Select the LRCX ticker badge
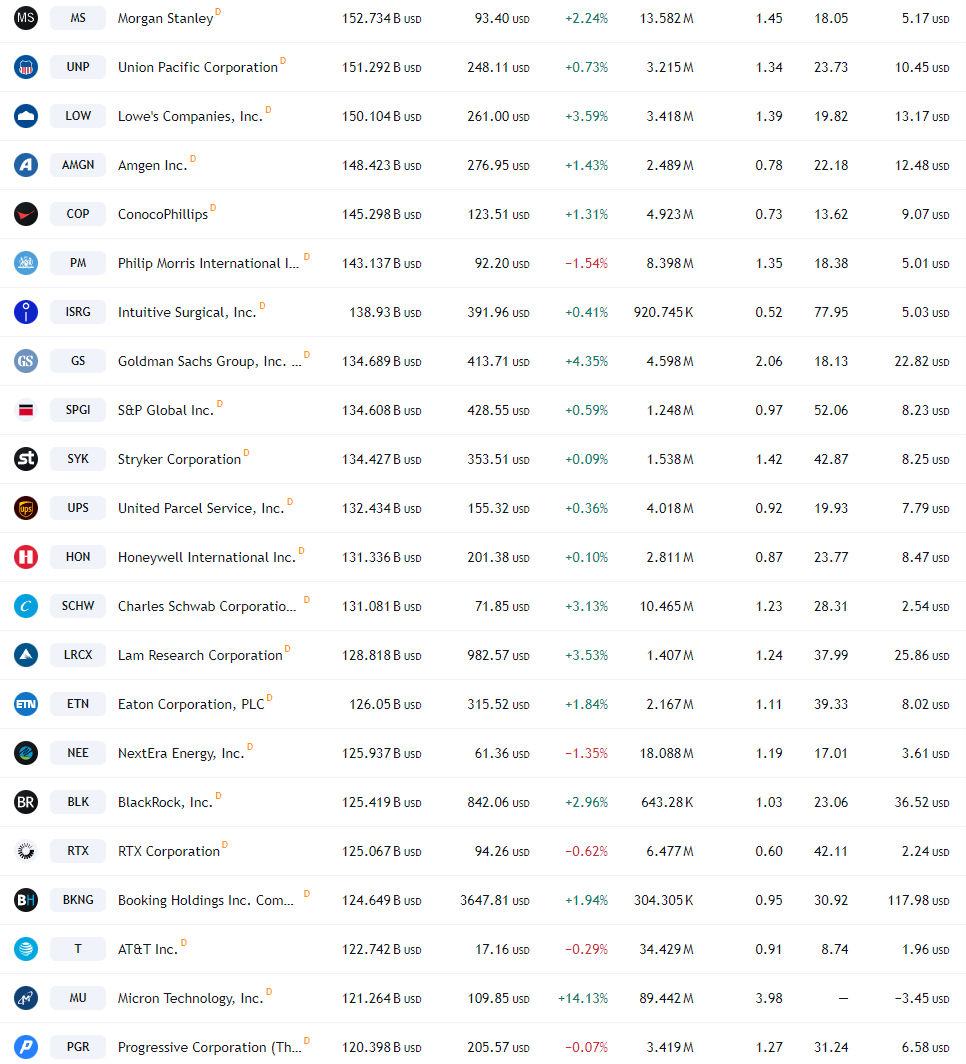Viewport: 966px width, 1064px height. pos(78,654)
